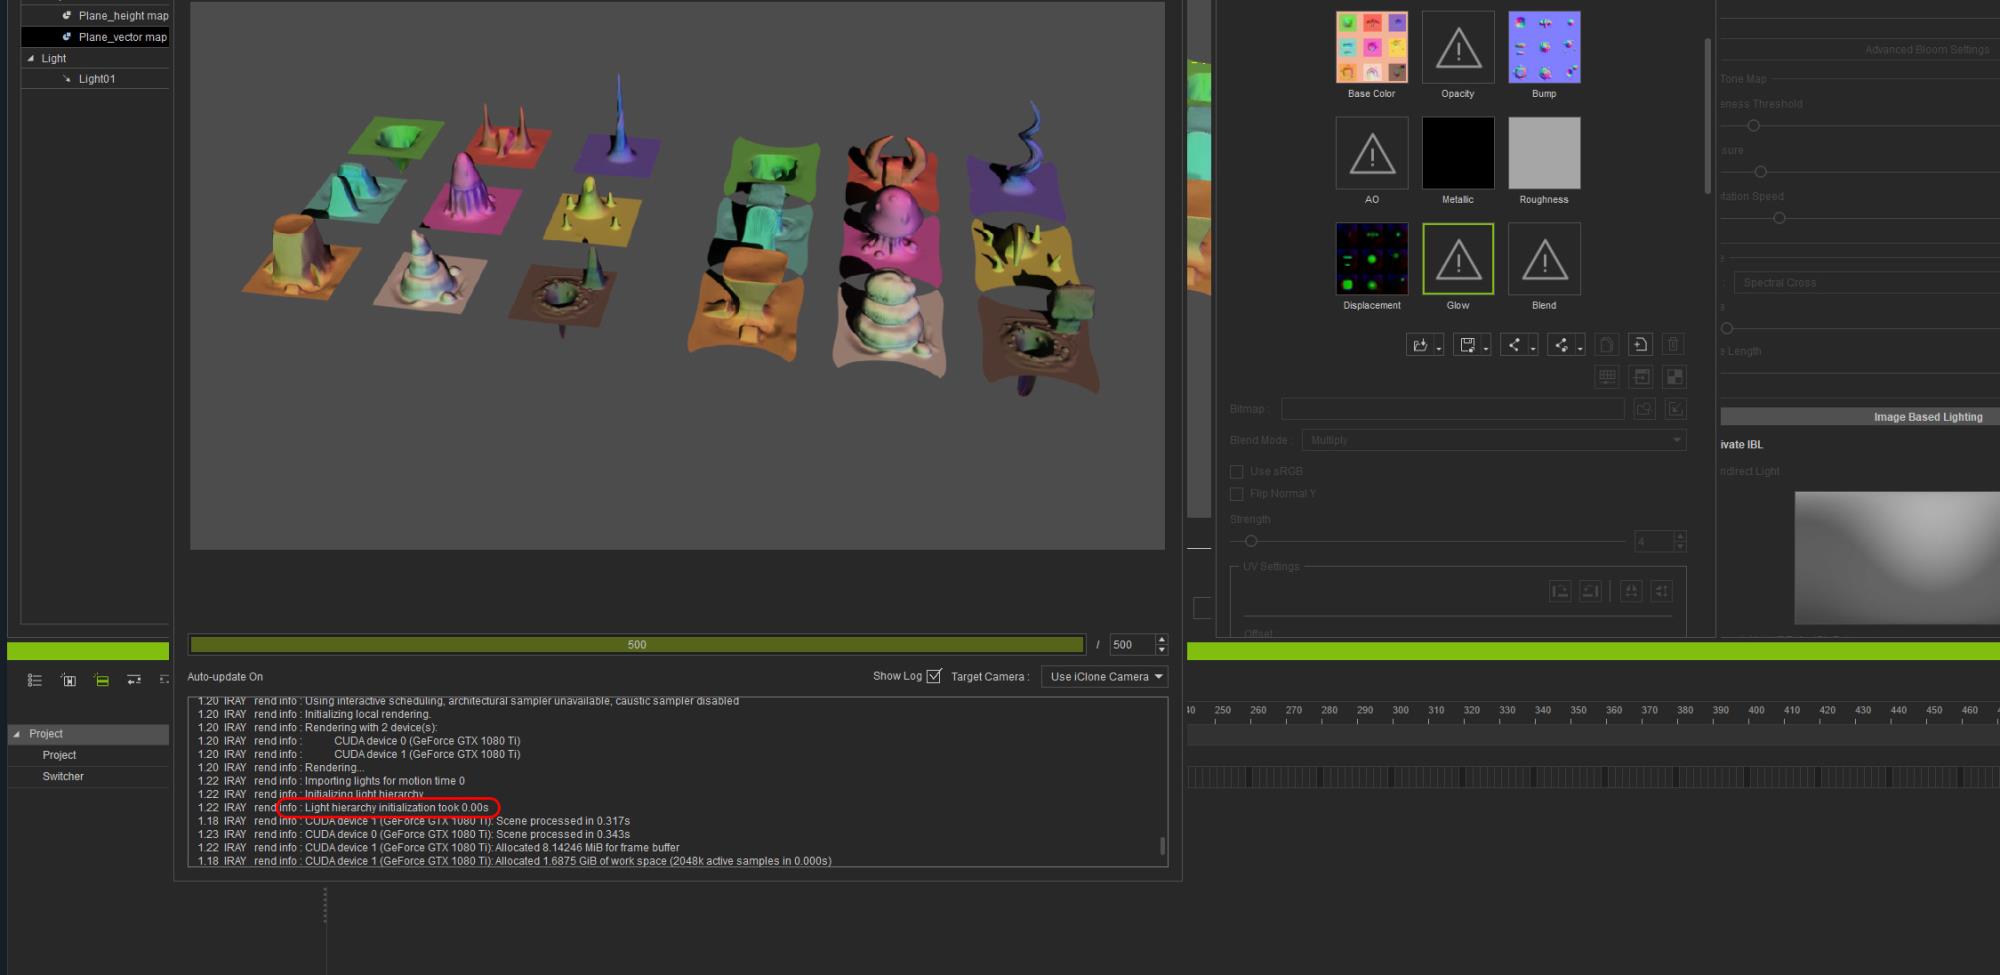Click the paste clipboard icon
The image size is (2000, 975).
point(1607,345)
